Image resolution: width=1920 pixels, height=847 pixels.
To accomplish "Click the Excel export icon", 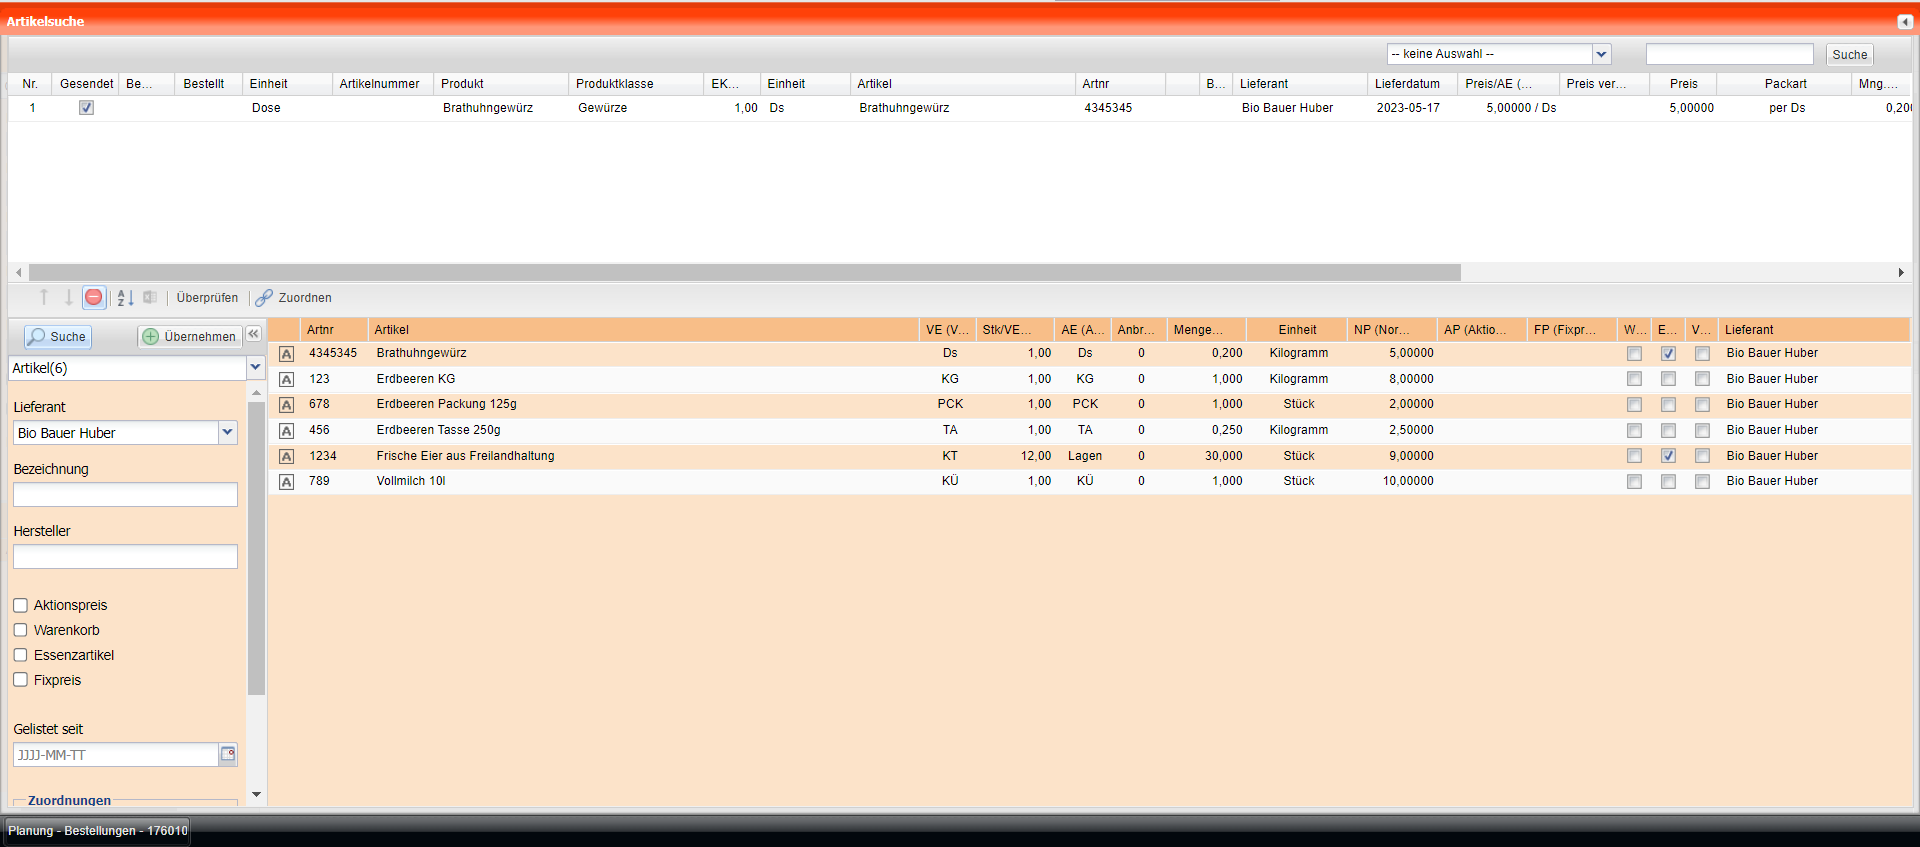I will (150, 297).
